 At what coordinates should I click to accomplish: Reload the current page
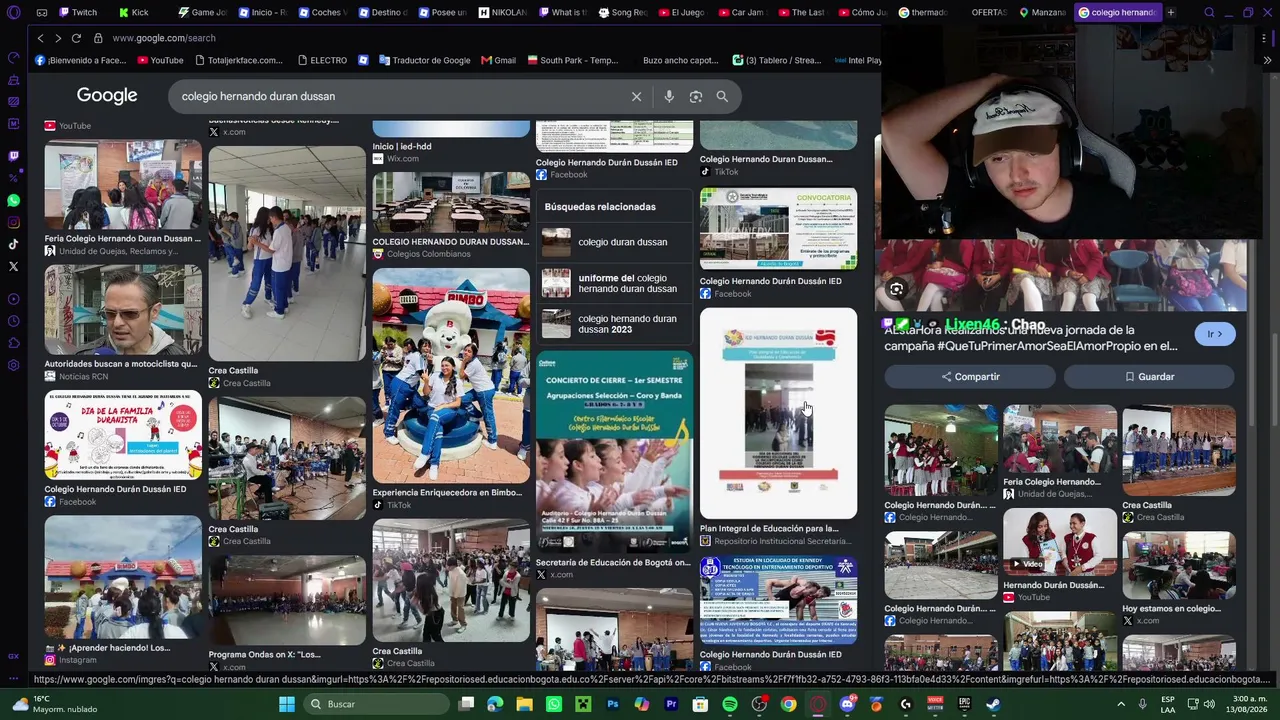coord(76,38)
